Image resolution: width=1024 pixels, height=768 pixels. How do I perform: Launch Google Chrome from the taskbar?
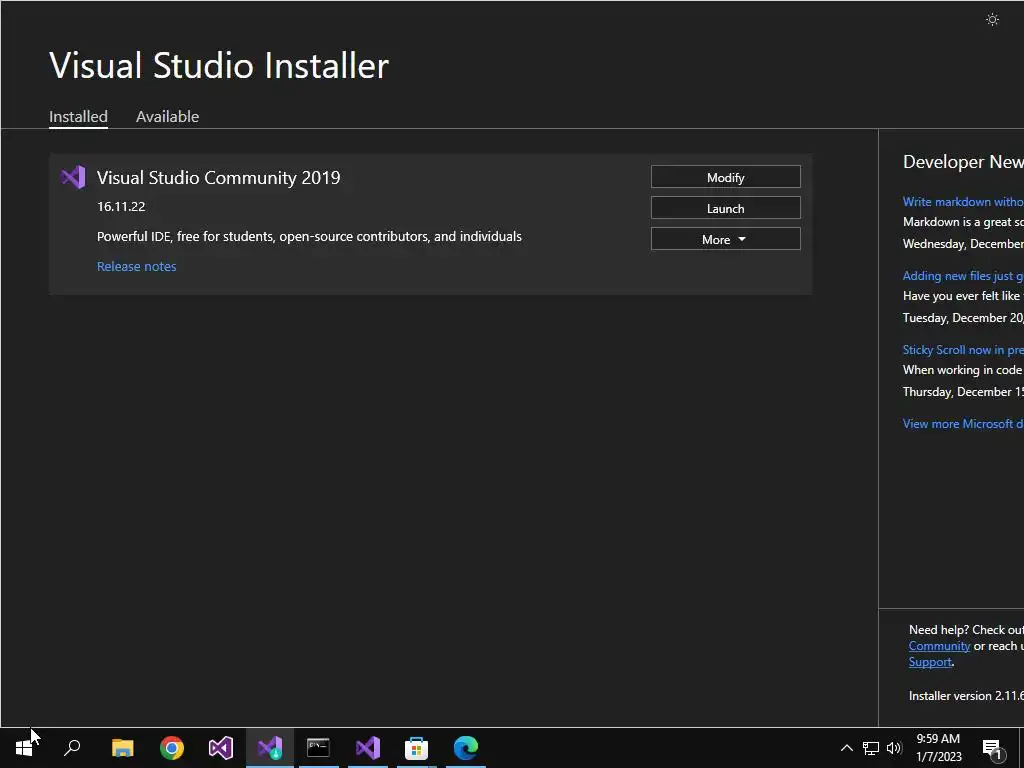pos(172,748)
